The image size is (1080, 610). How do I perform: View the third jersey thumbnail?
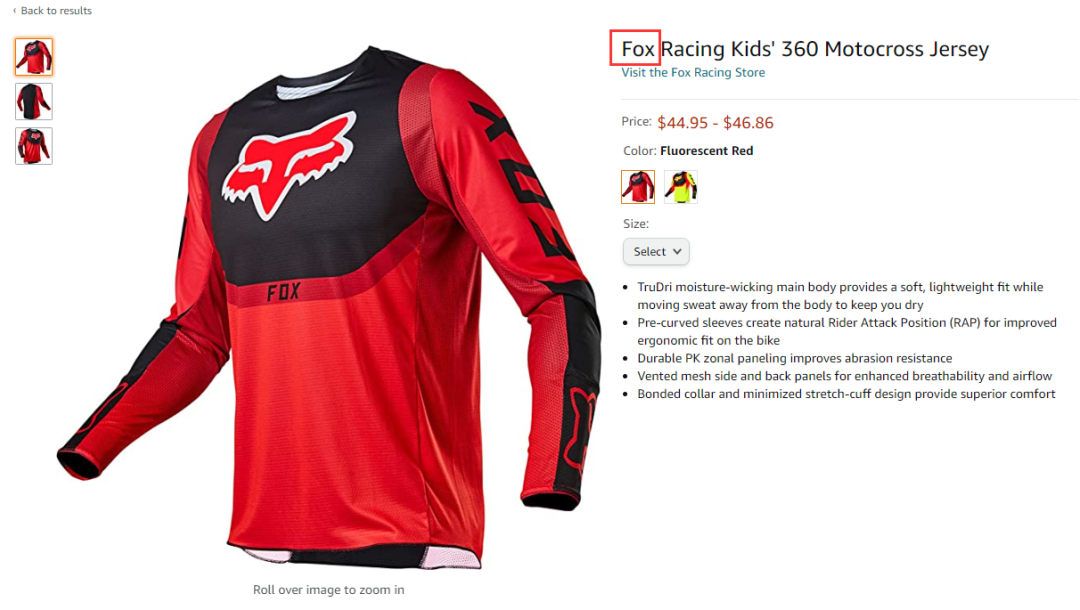[34, 145]
